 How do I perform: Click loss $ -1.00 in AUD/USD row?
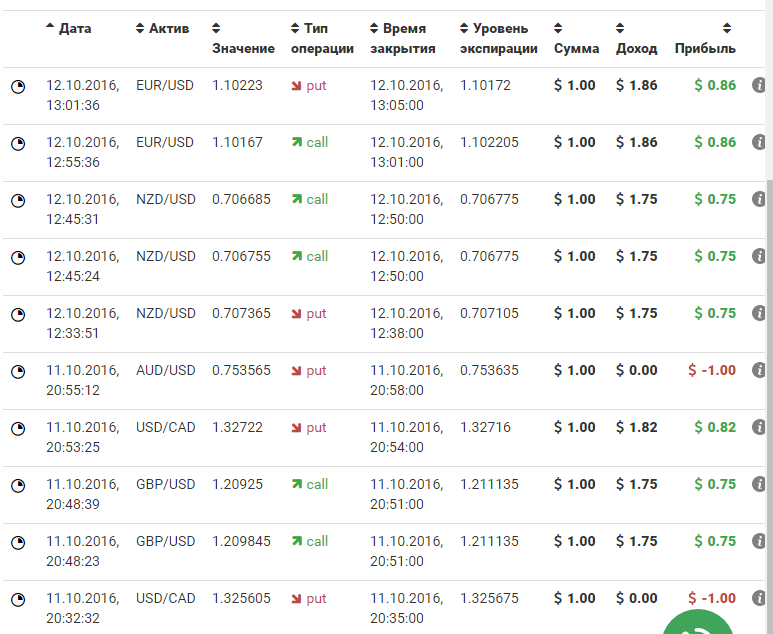tap(712, 370)
